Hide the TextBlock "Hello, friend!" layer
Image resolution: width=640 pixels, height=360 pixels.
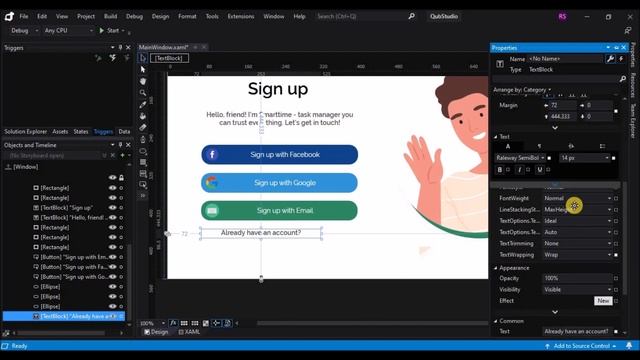(112, 218)
